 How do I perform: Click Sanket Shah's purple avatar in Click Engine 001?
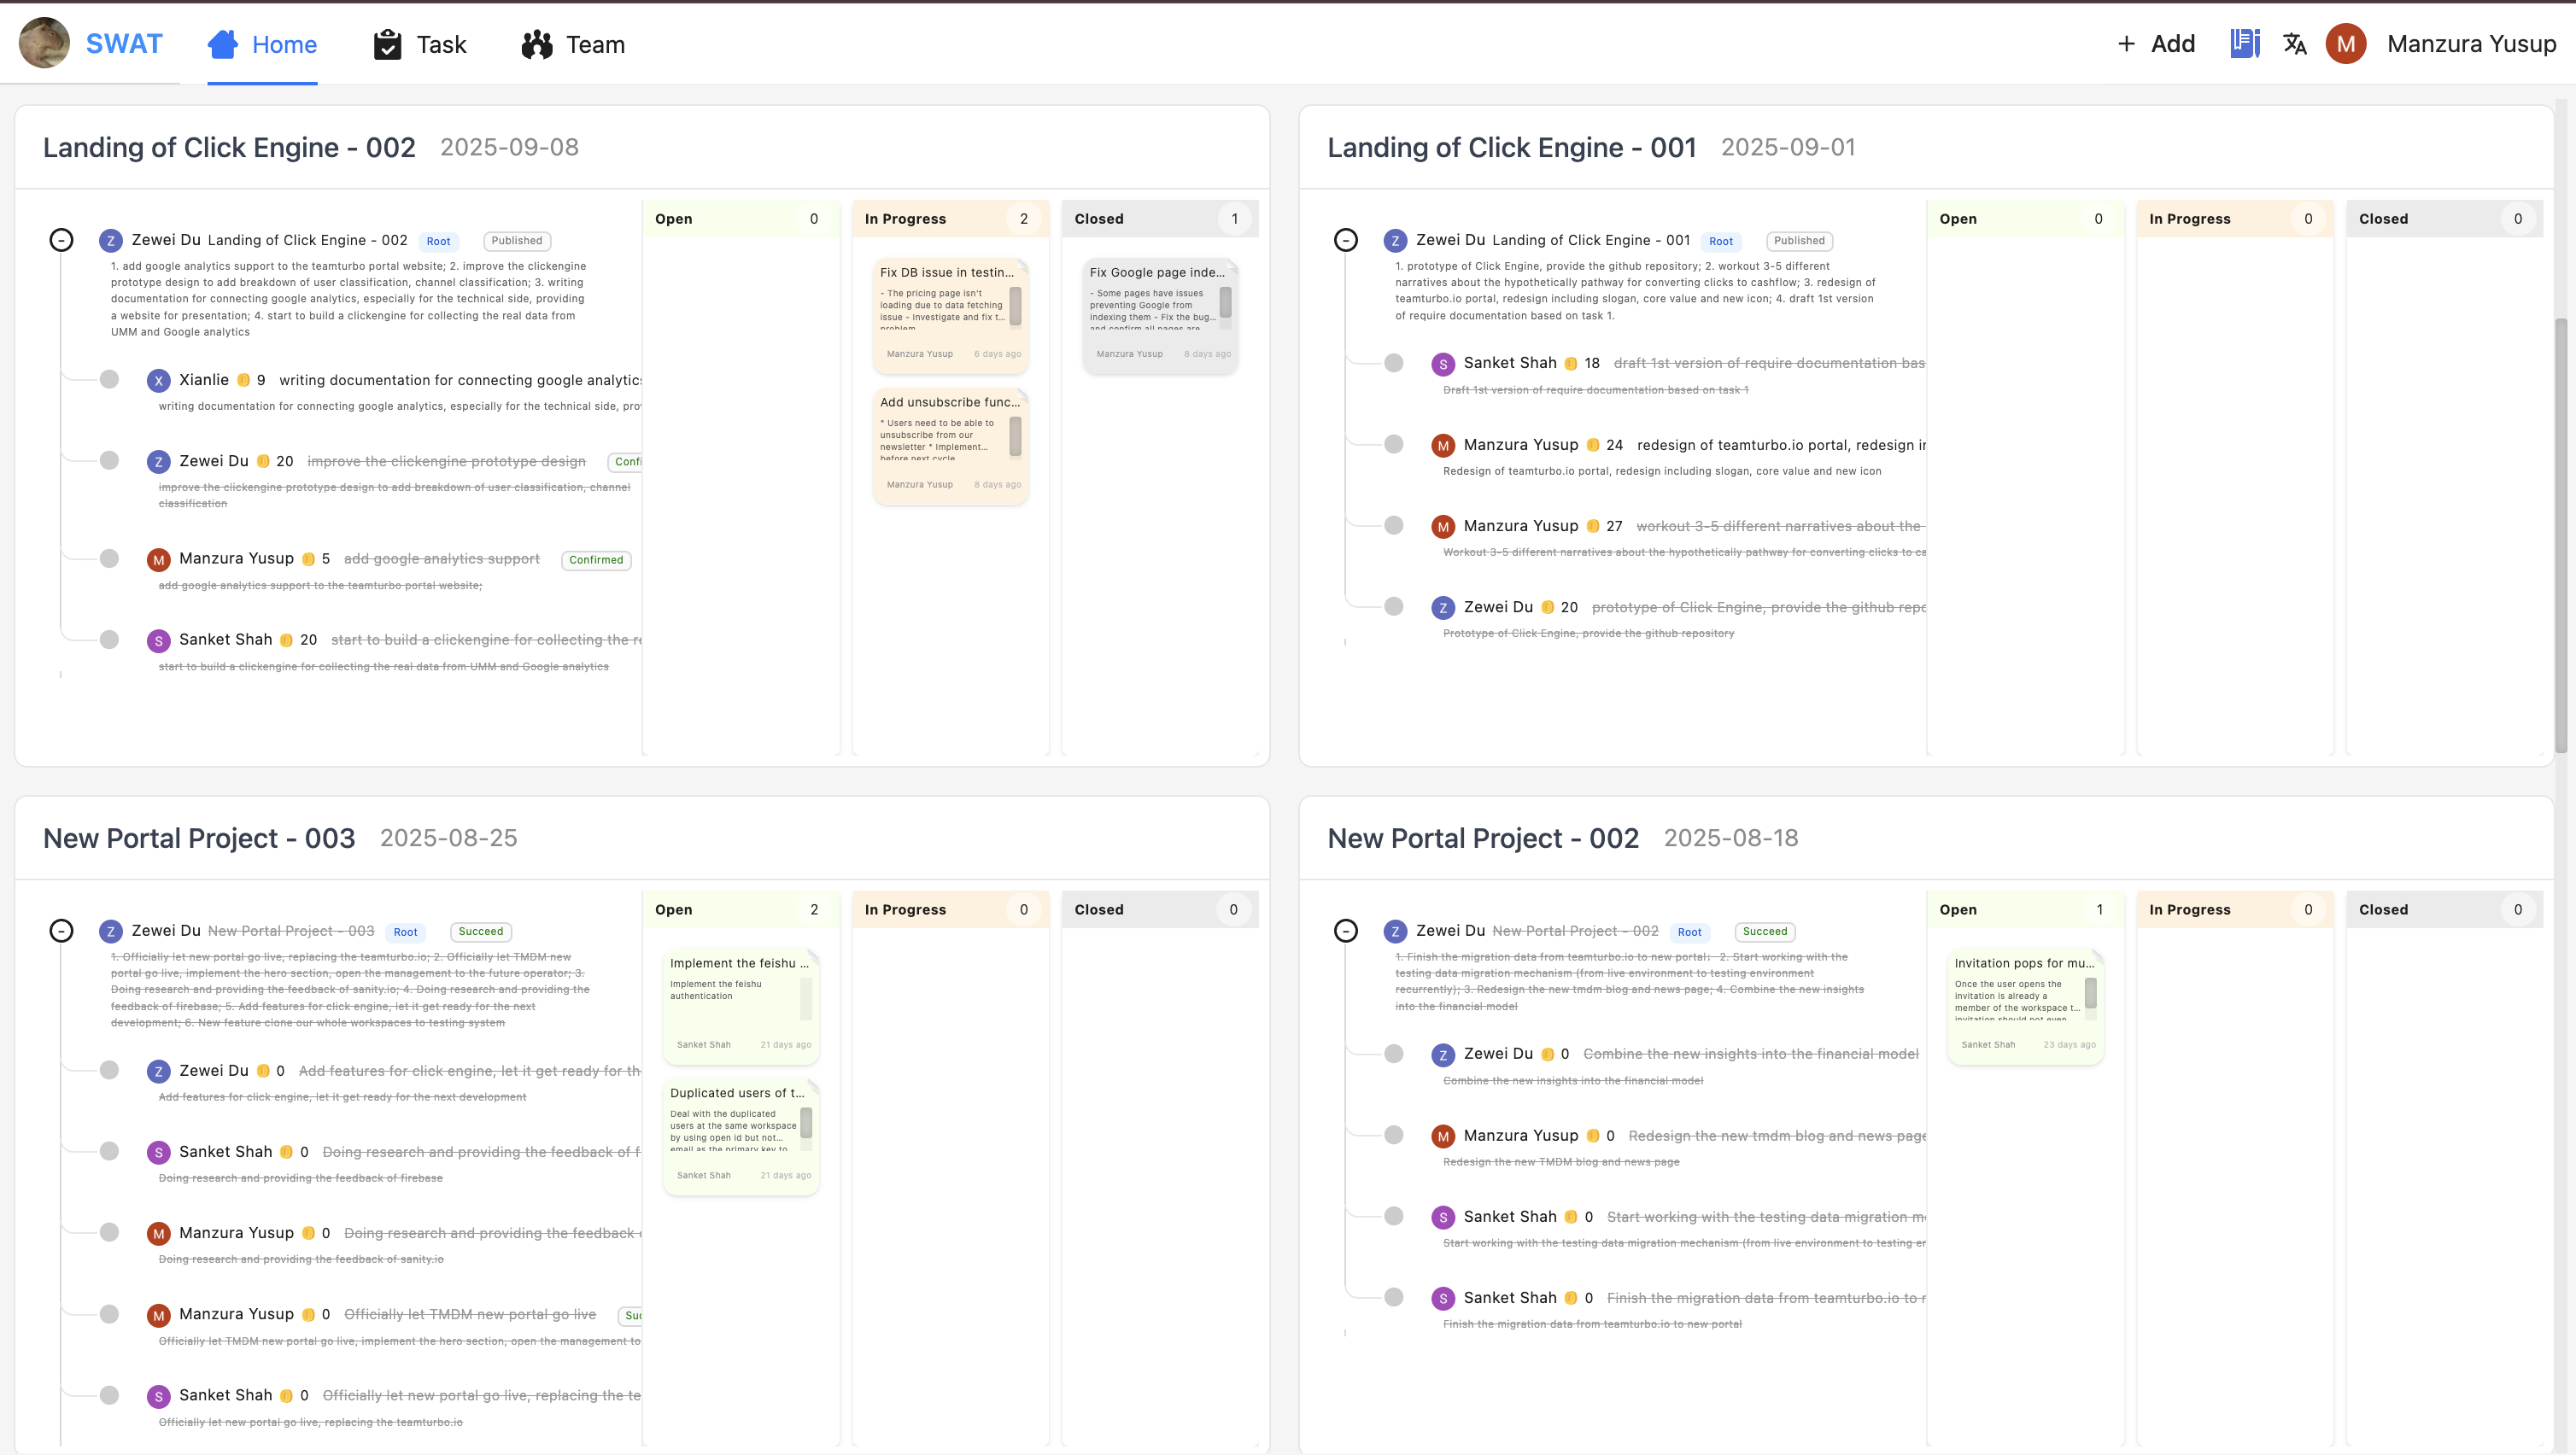(x=1442, y=364)
